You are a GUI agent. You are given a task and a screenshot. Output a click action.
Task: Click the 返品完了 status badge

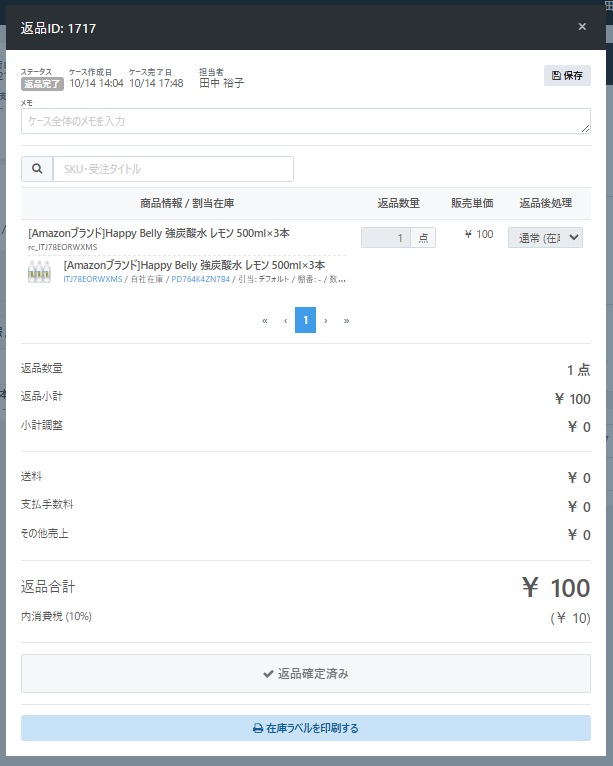42,84
